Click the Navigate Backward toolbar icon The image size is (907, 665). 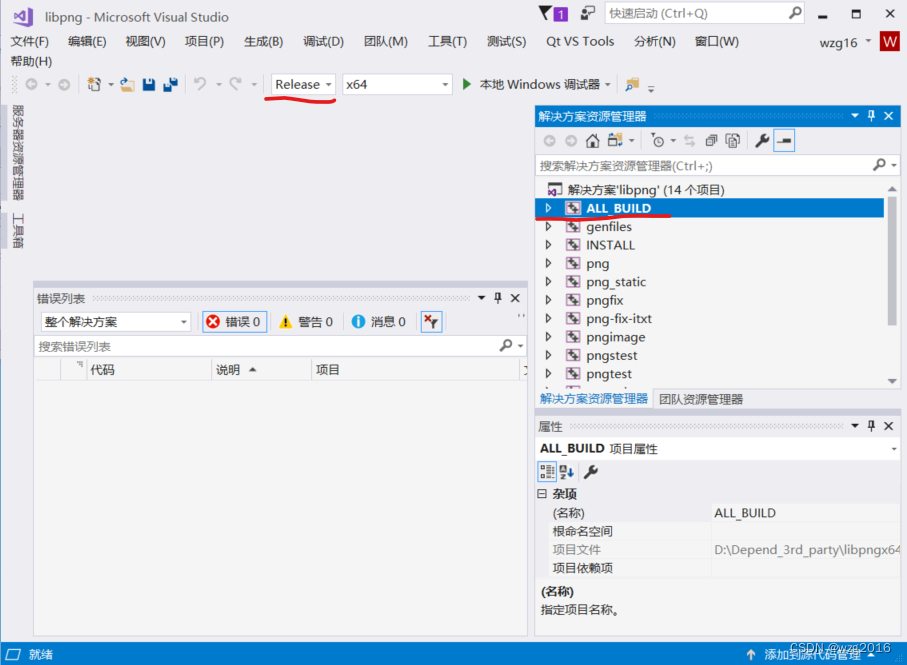click(x=31, y=84)
